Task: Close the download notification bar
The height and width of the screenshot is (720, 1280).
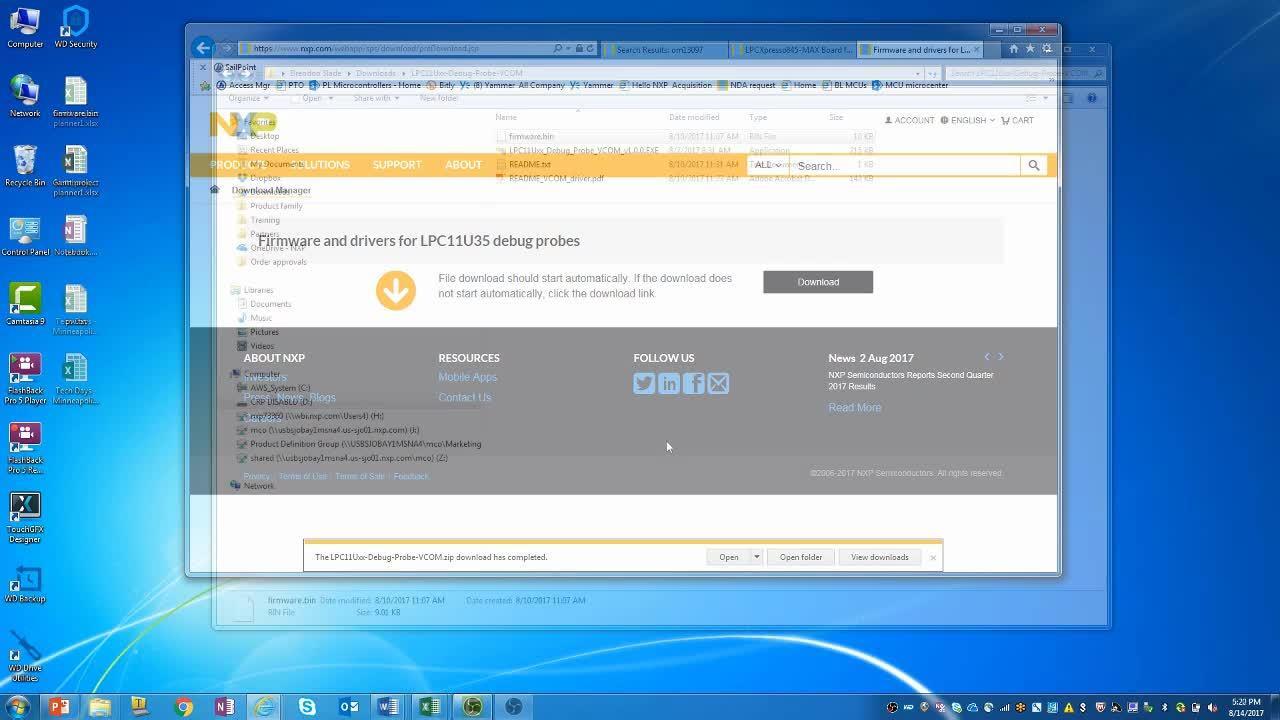Action: point(933,557)
